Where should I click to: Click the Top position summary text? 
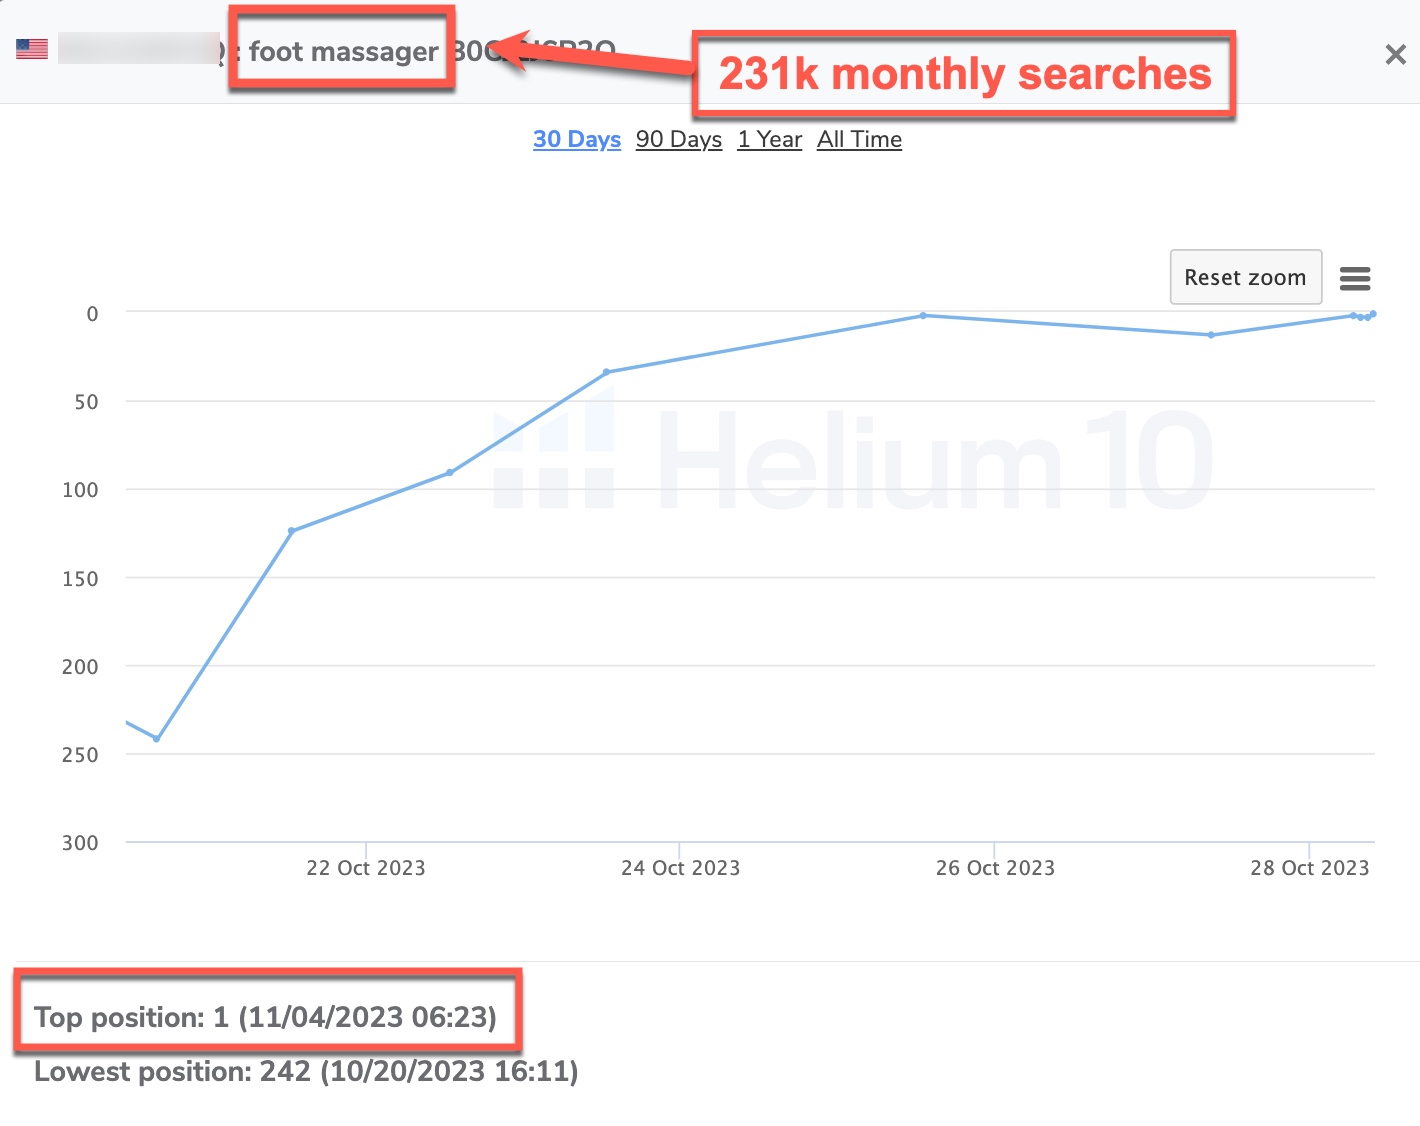265,1017
